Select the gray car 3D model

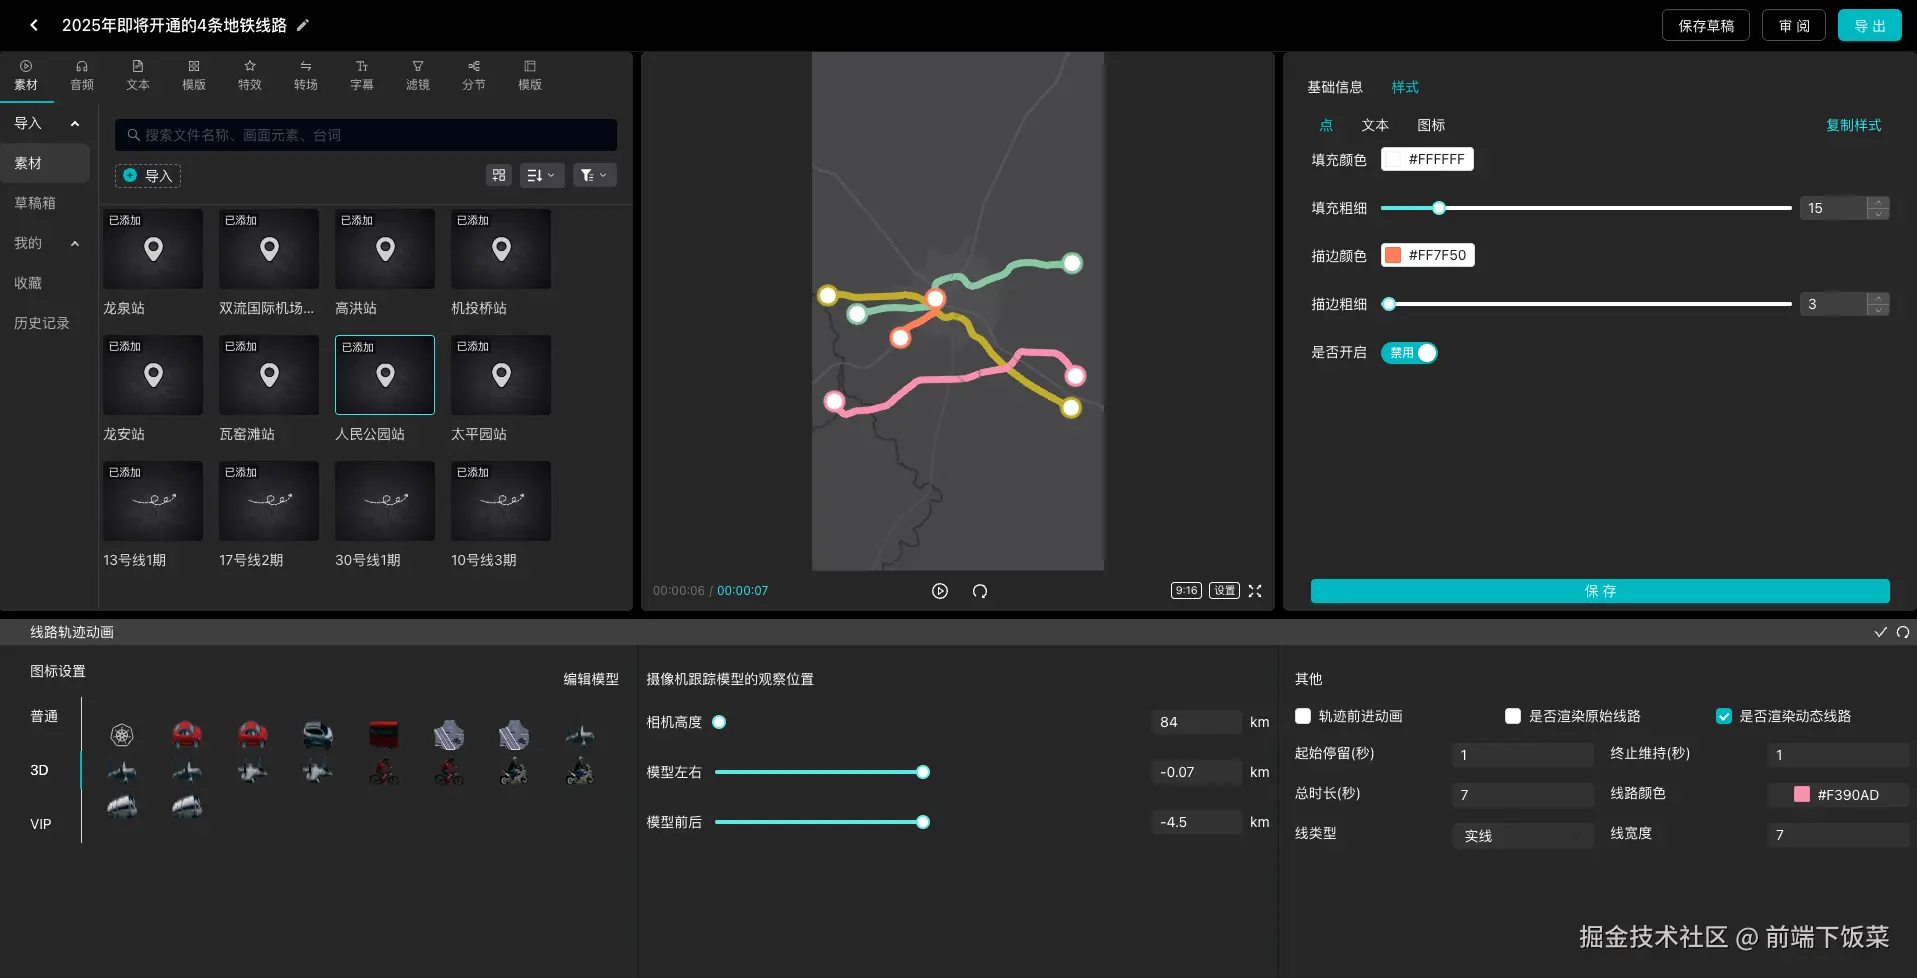tap(318, 736)
